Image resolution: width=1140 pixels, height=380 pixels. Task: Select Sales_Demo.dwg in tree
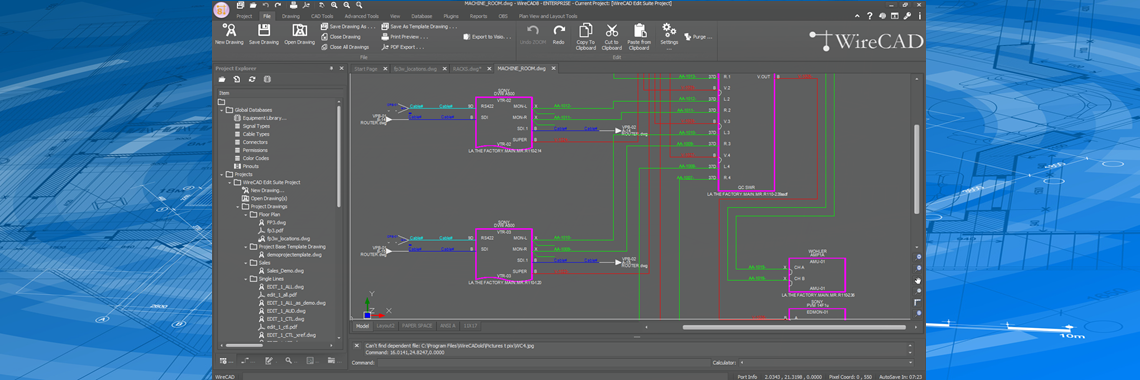284,270
